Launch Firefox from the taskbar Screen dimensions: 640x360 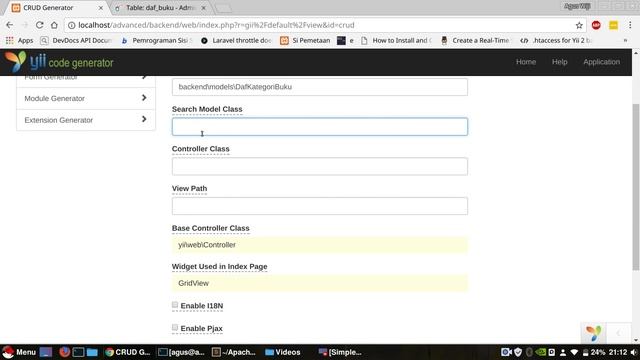[64, 352]
